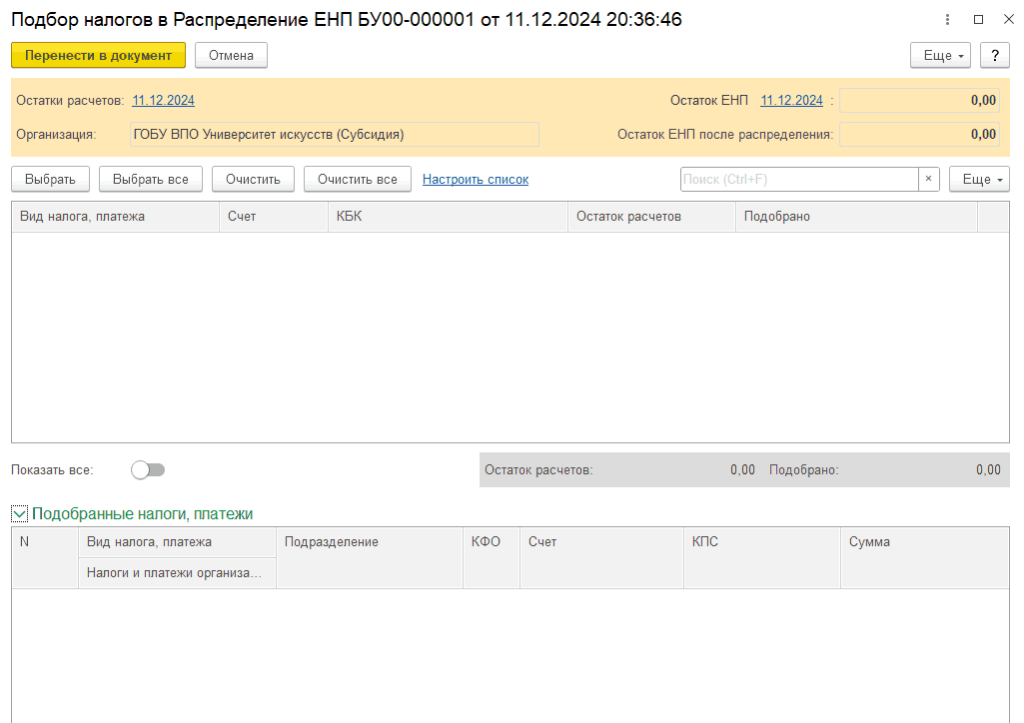Viewport: 1024px width, 723px height.
Task: Click the 'Отмена' button
Action: 231,56
